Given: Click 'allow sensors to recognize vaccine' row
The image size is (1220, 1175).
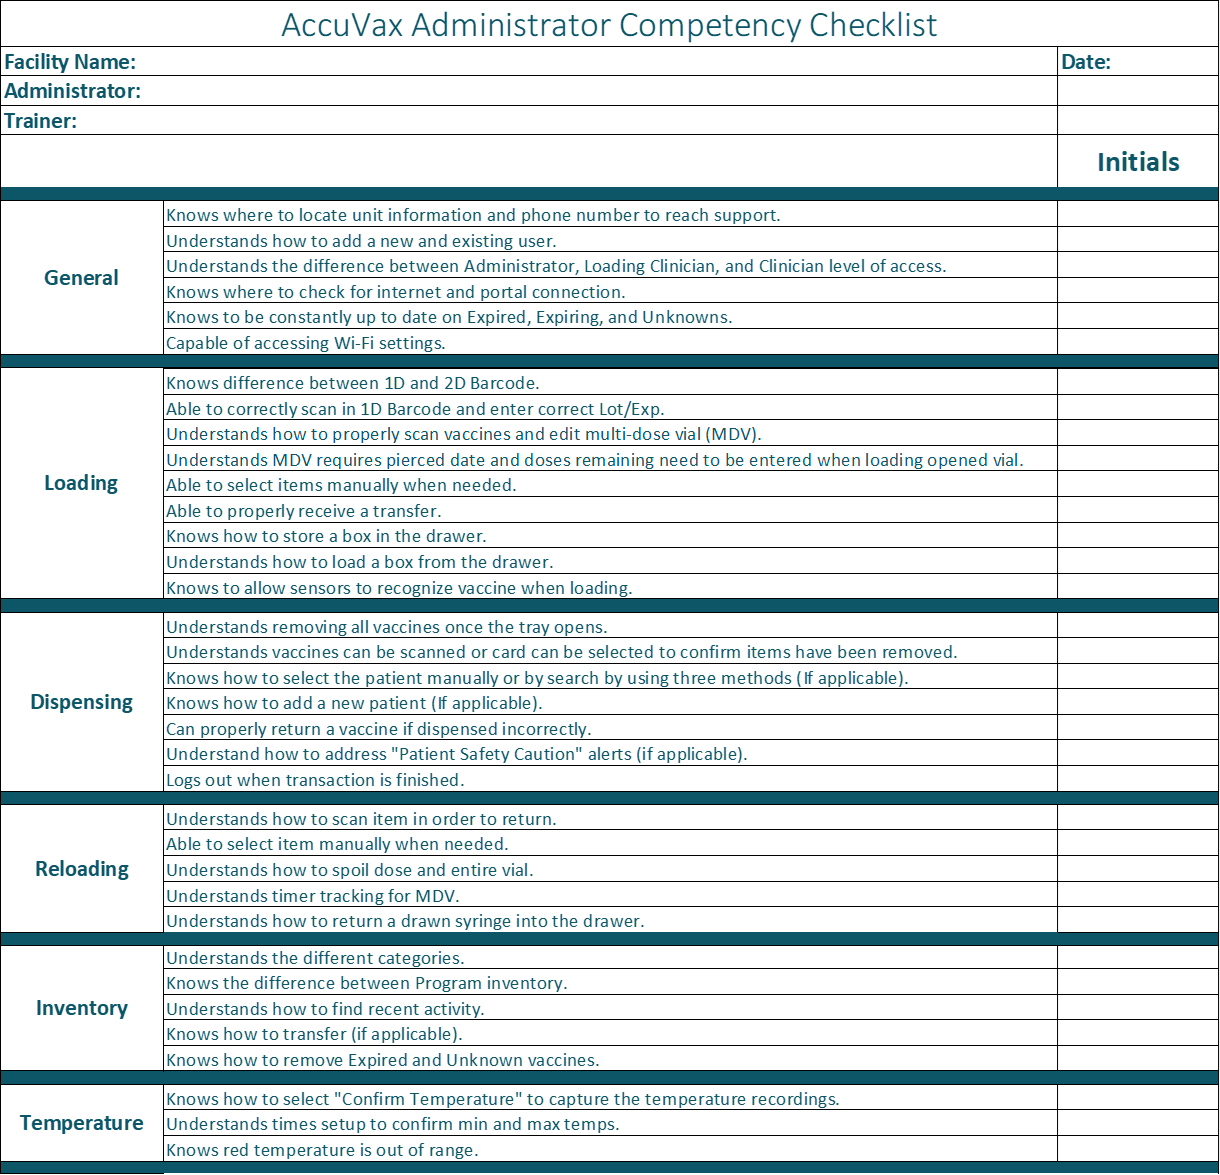Looking at the screenshot, I should [610, 587].
